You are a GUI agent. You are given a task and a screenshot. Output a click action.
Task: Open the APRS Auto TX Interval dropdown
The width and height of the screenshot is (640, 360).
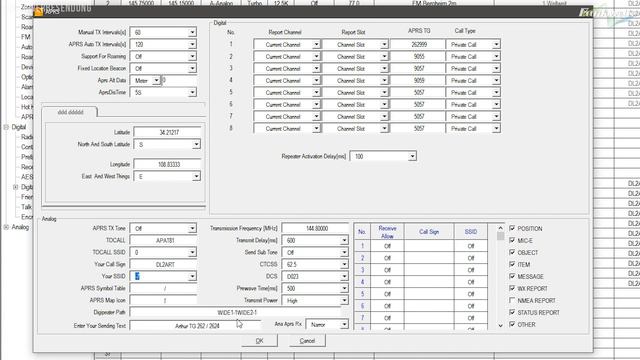pyautogui.click(x=192, y=44)
